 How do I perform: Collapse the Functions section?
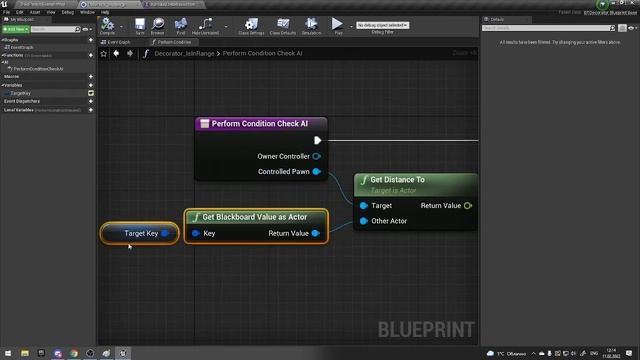[x=2, y=55]
